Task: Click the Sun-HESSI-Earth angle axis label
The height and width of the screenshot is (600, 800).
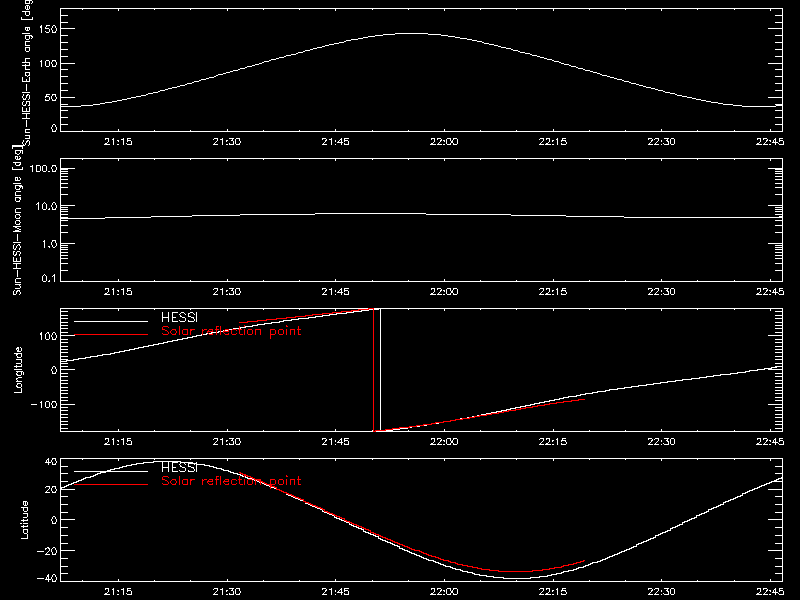Action: (26, 72)
